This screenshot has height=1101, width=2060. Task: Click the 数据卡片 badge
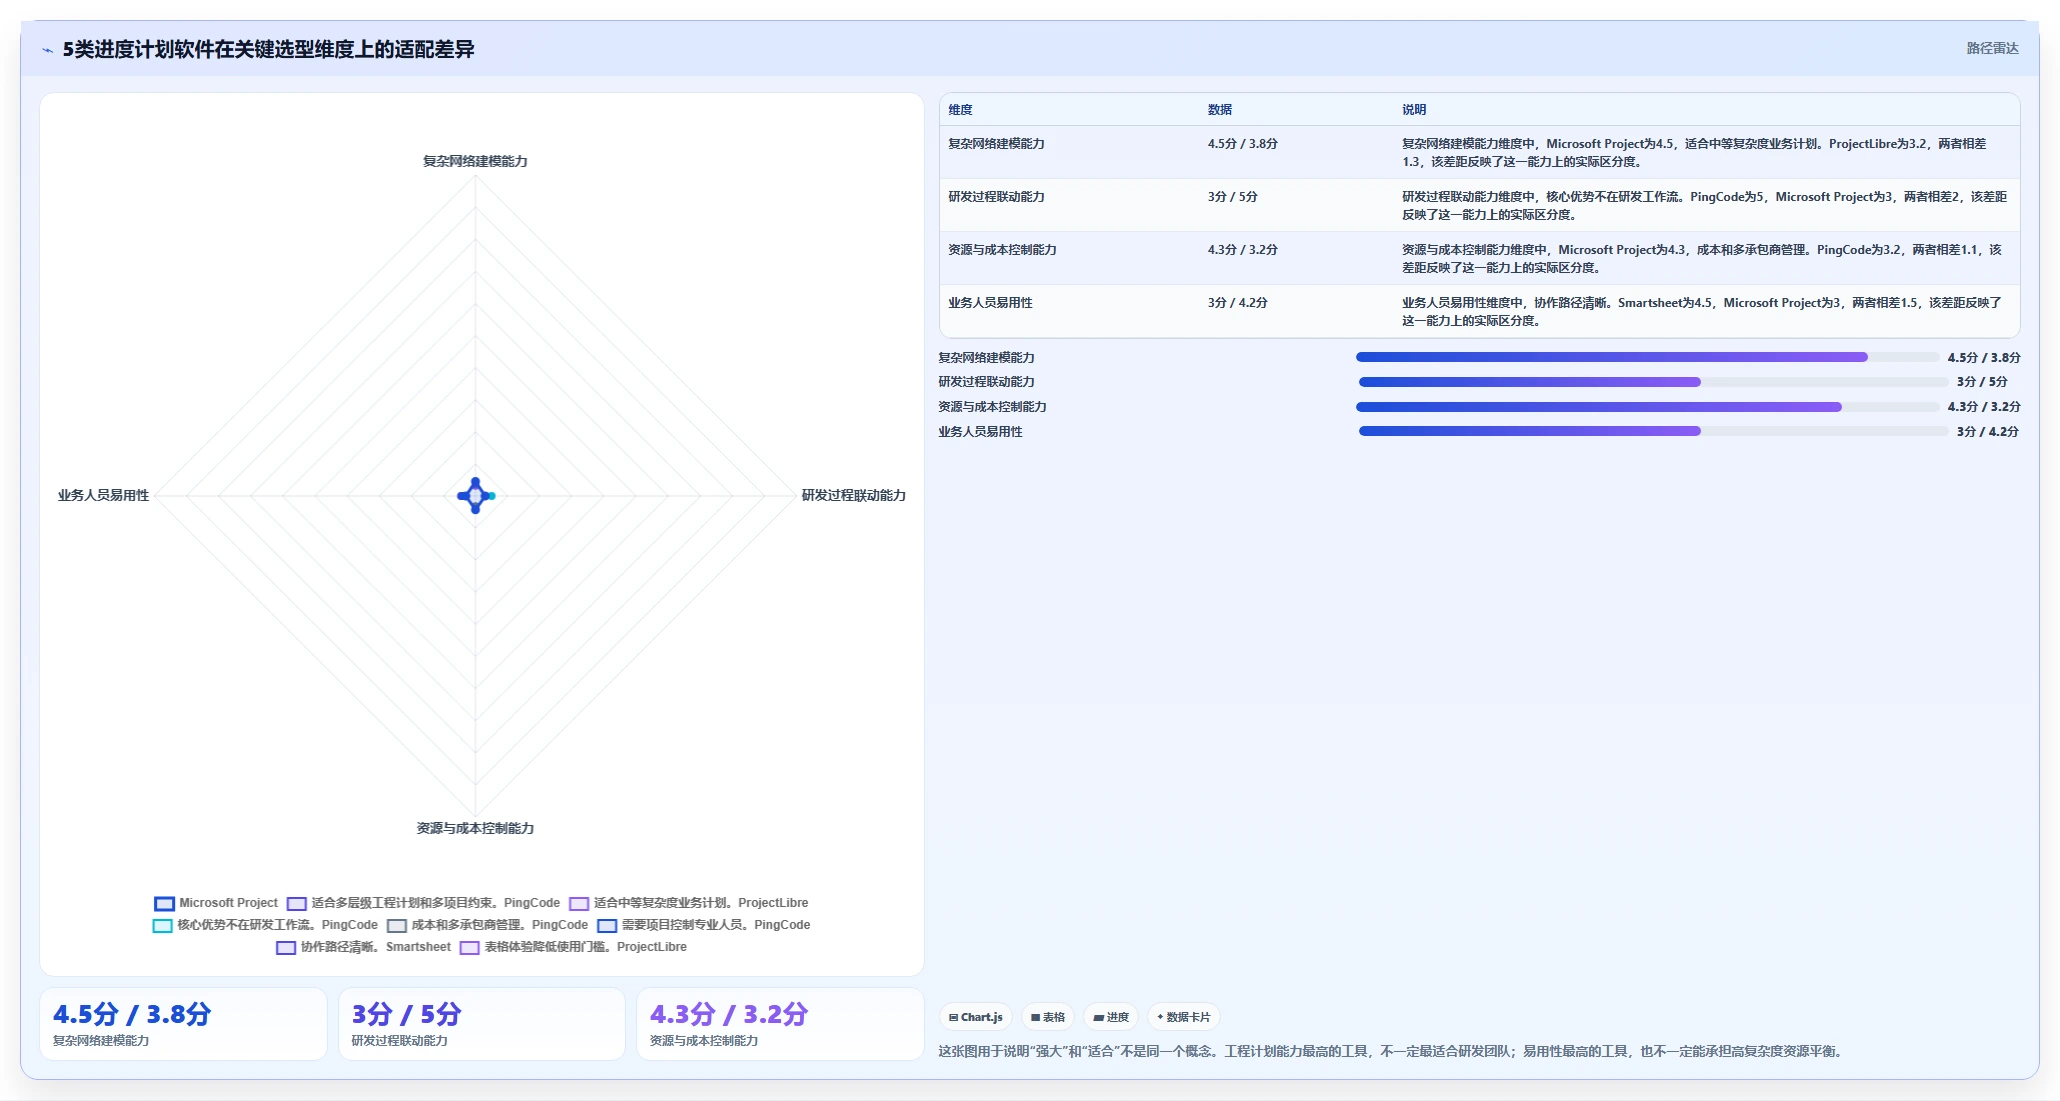(1184, 1017)
